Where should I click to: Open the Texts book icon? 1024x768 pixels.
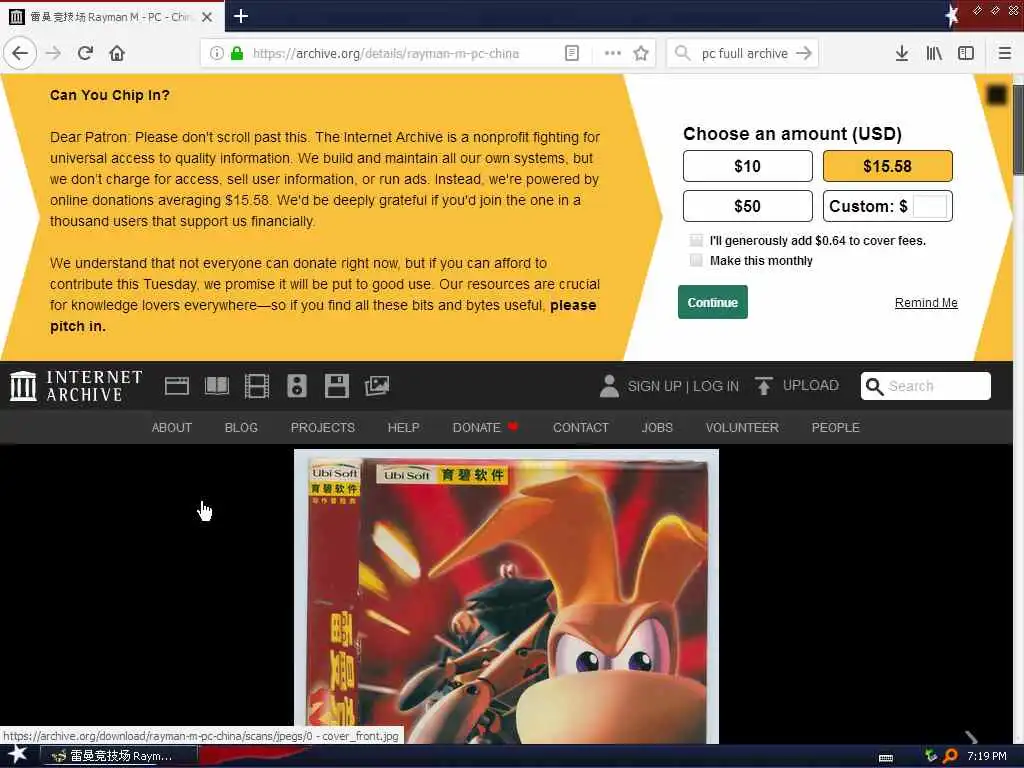(x=217, y=386)
